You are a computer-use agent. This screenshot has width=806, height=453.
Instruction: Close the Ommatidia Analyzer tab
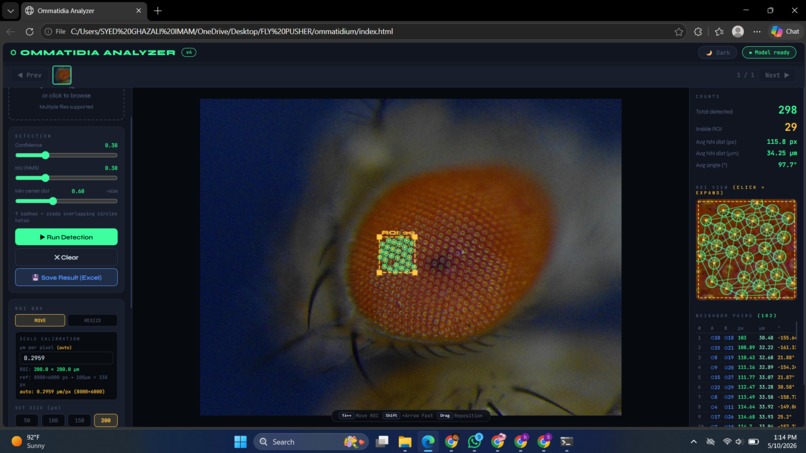pyautogui.click(x=138, y=10)
